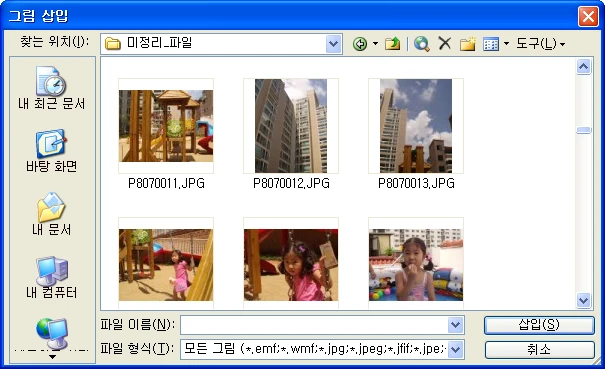Open 내 문서 in the places bar
Image resolution: width=605 pixels, height=369 pixels.
(51, 214)
